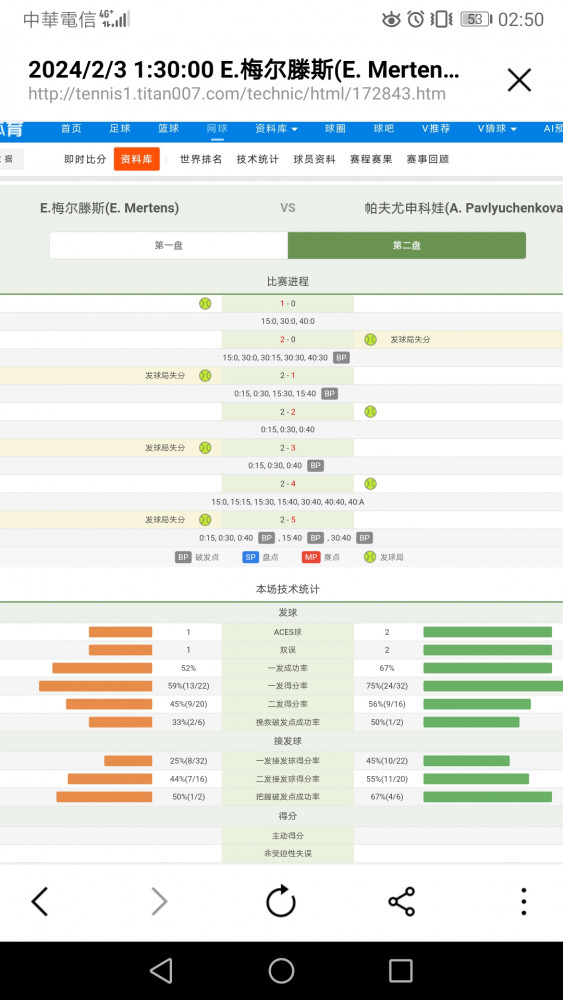Select the 第二盘 set tab
Screen dimensions: 563x1000
407,246
